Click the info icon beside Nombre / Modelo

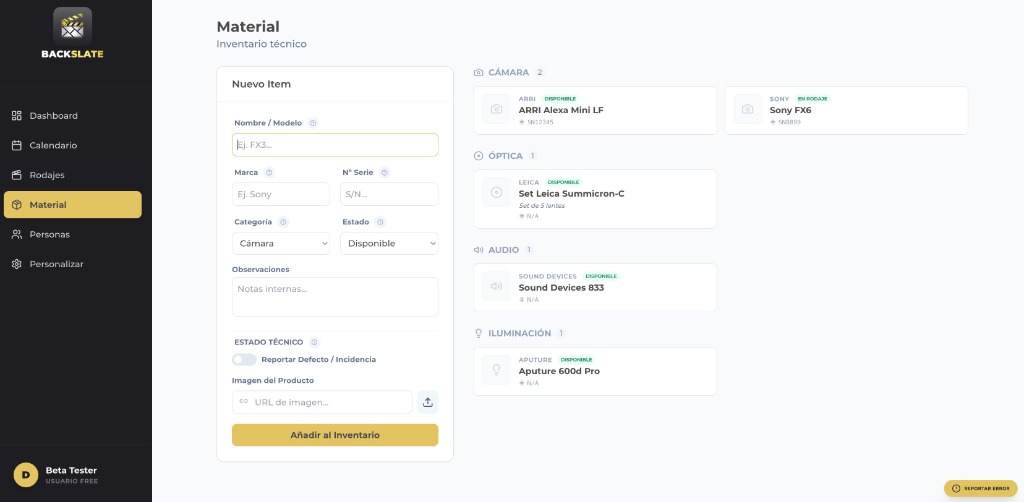313,123
